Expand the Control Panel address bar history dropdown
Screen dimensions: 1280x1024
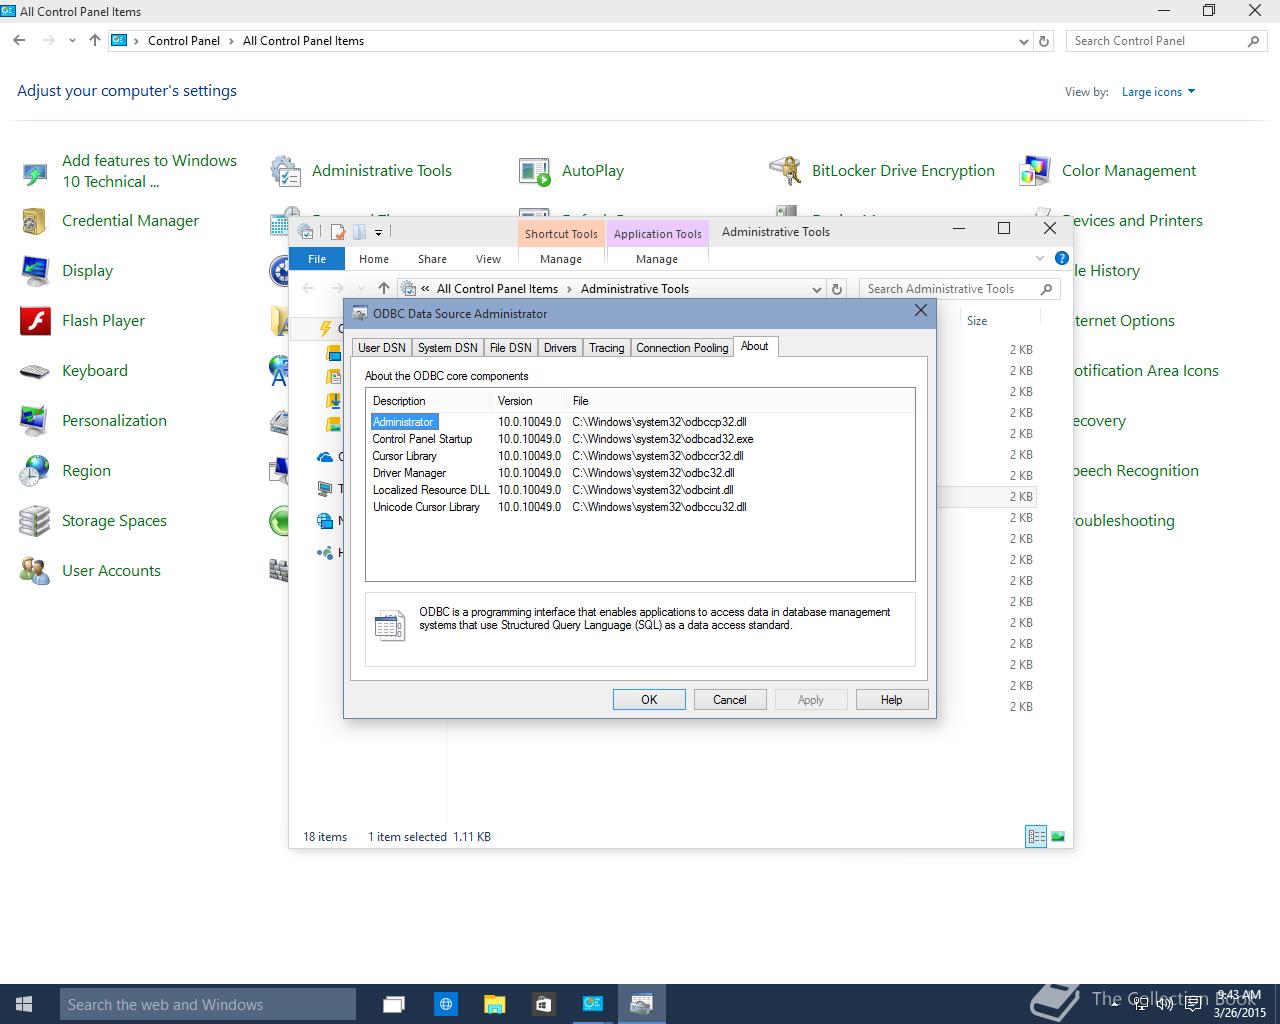[1023, 41]
